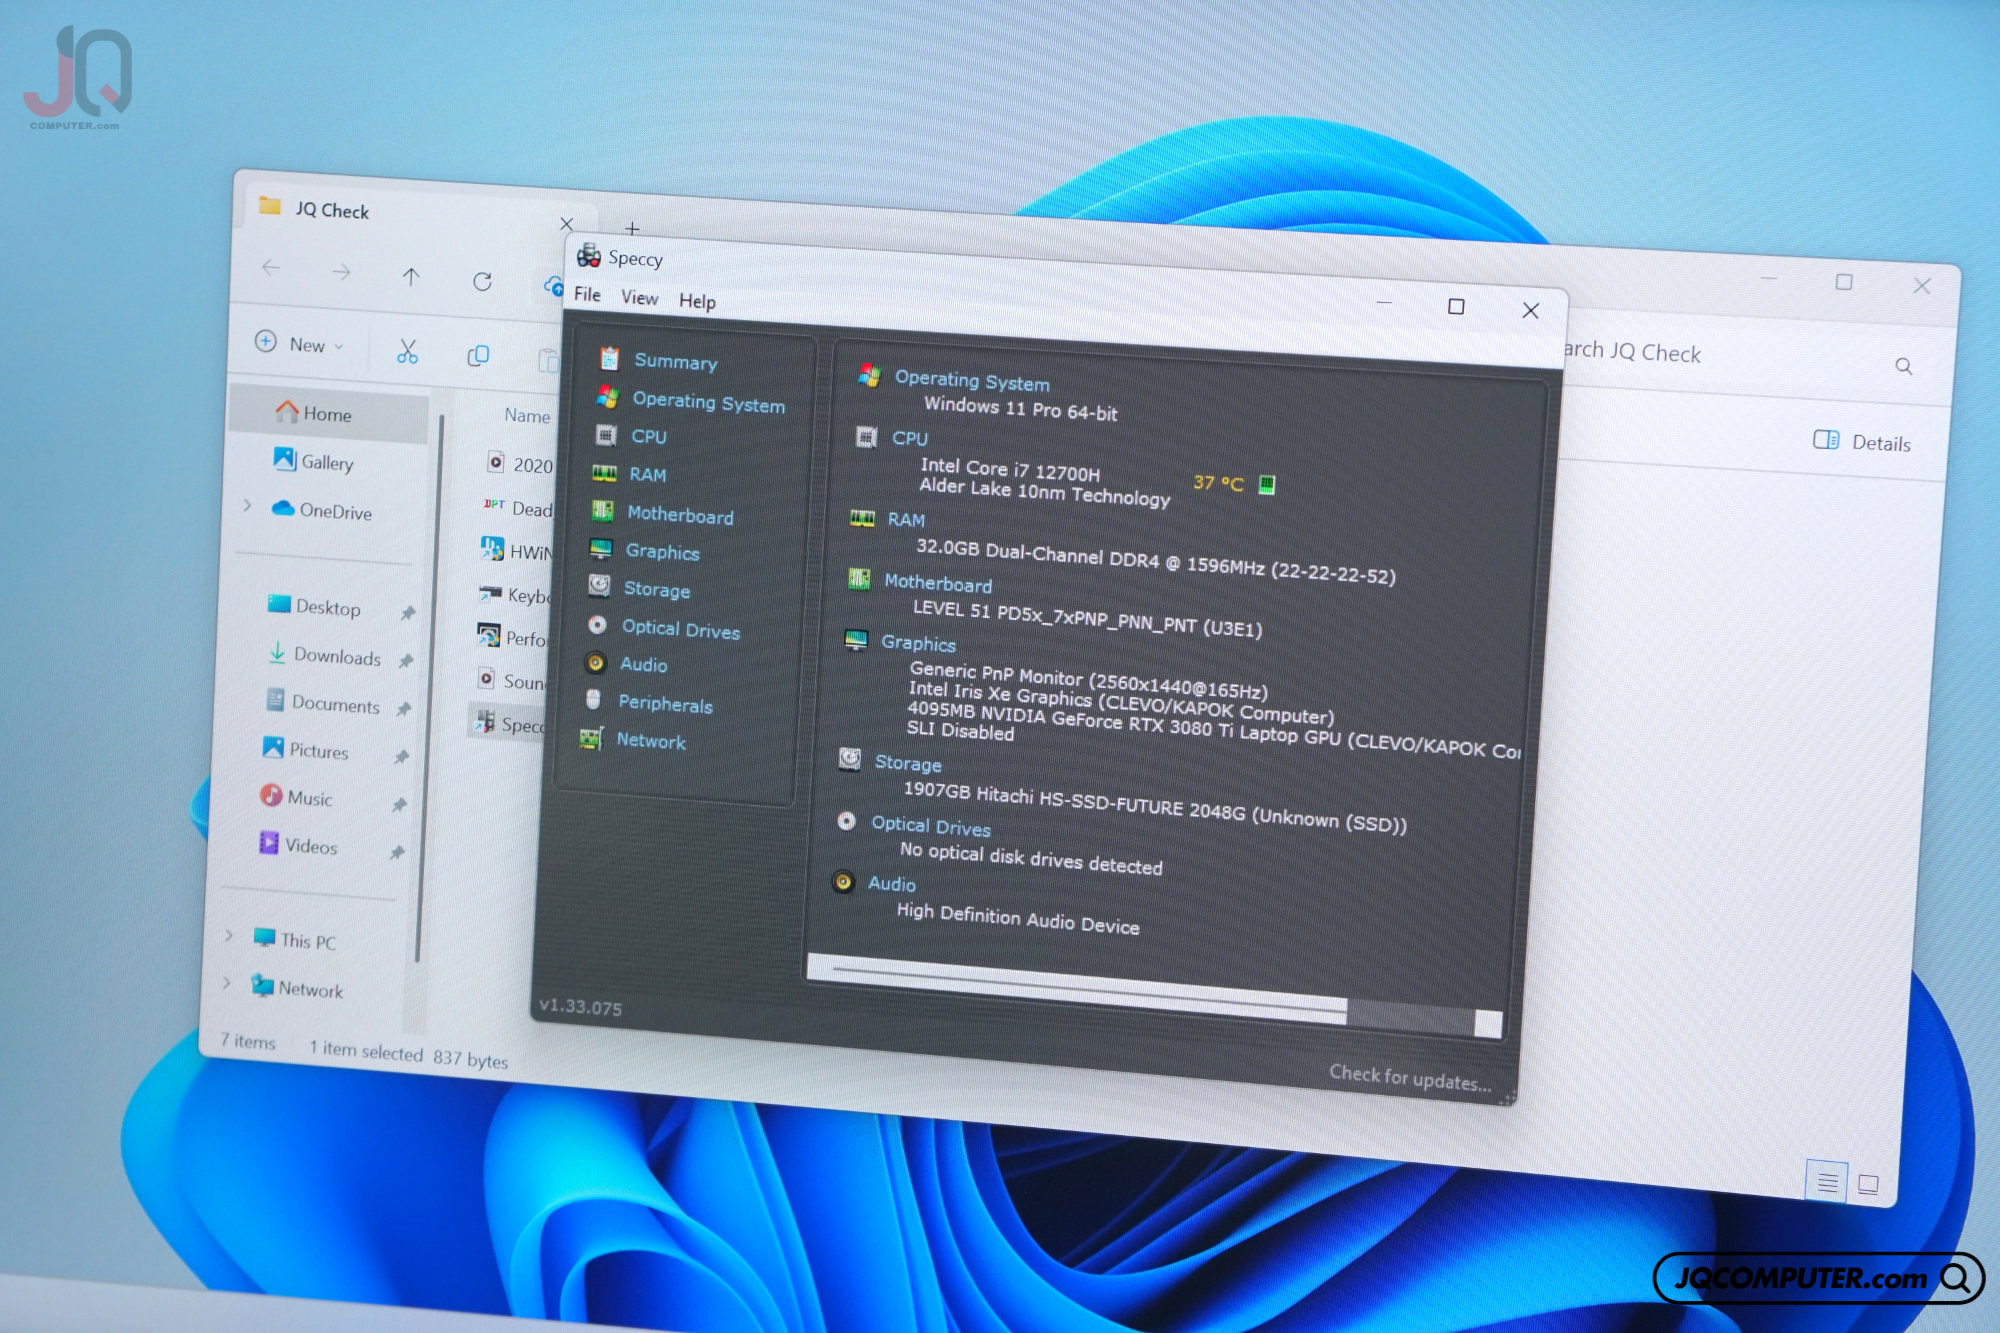Open Storage section in Speccy sidebar
This screenshot has width=2000, height=1333.
point(656,589)
